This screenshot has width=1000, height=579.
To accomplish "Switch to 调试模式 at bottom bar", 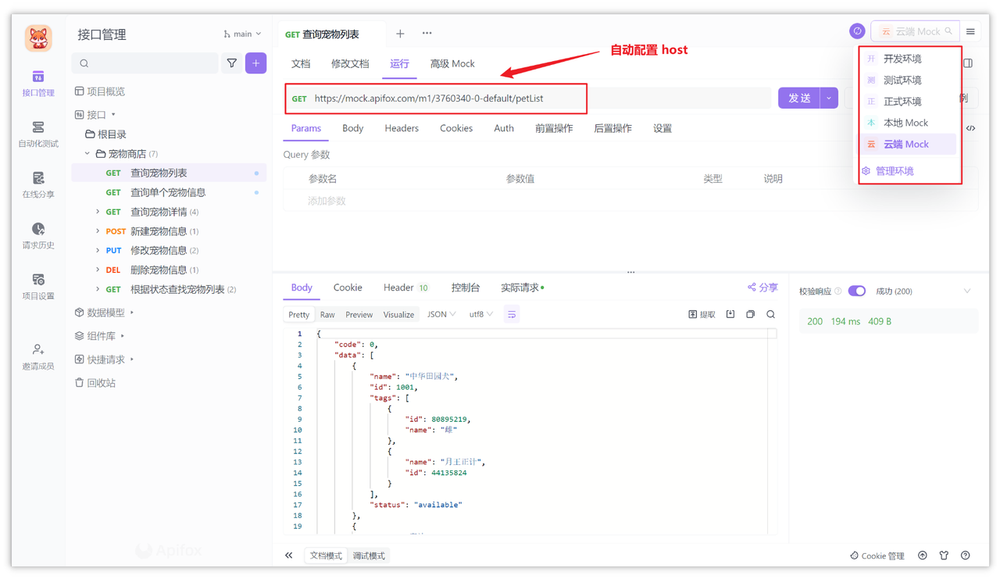I will [x=370, y=554].
